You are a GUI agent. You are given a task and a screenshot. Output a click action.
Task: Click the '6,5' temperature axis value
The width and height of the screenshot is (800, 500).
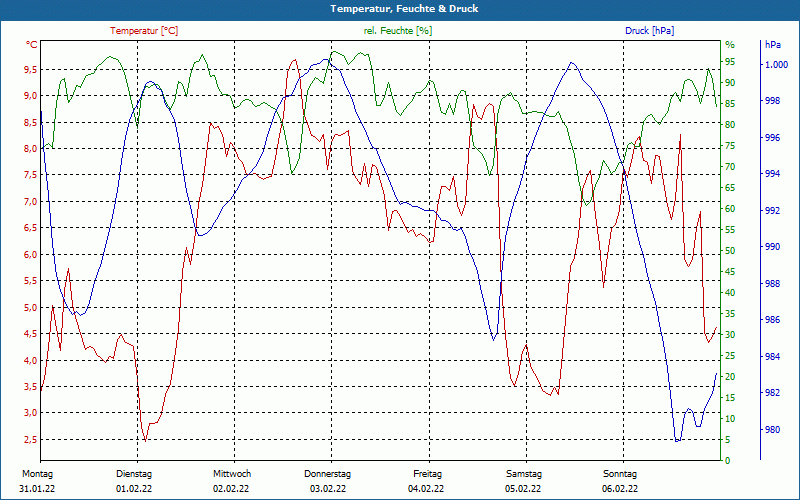(30, 228)
